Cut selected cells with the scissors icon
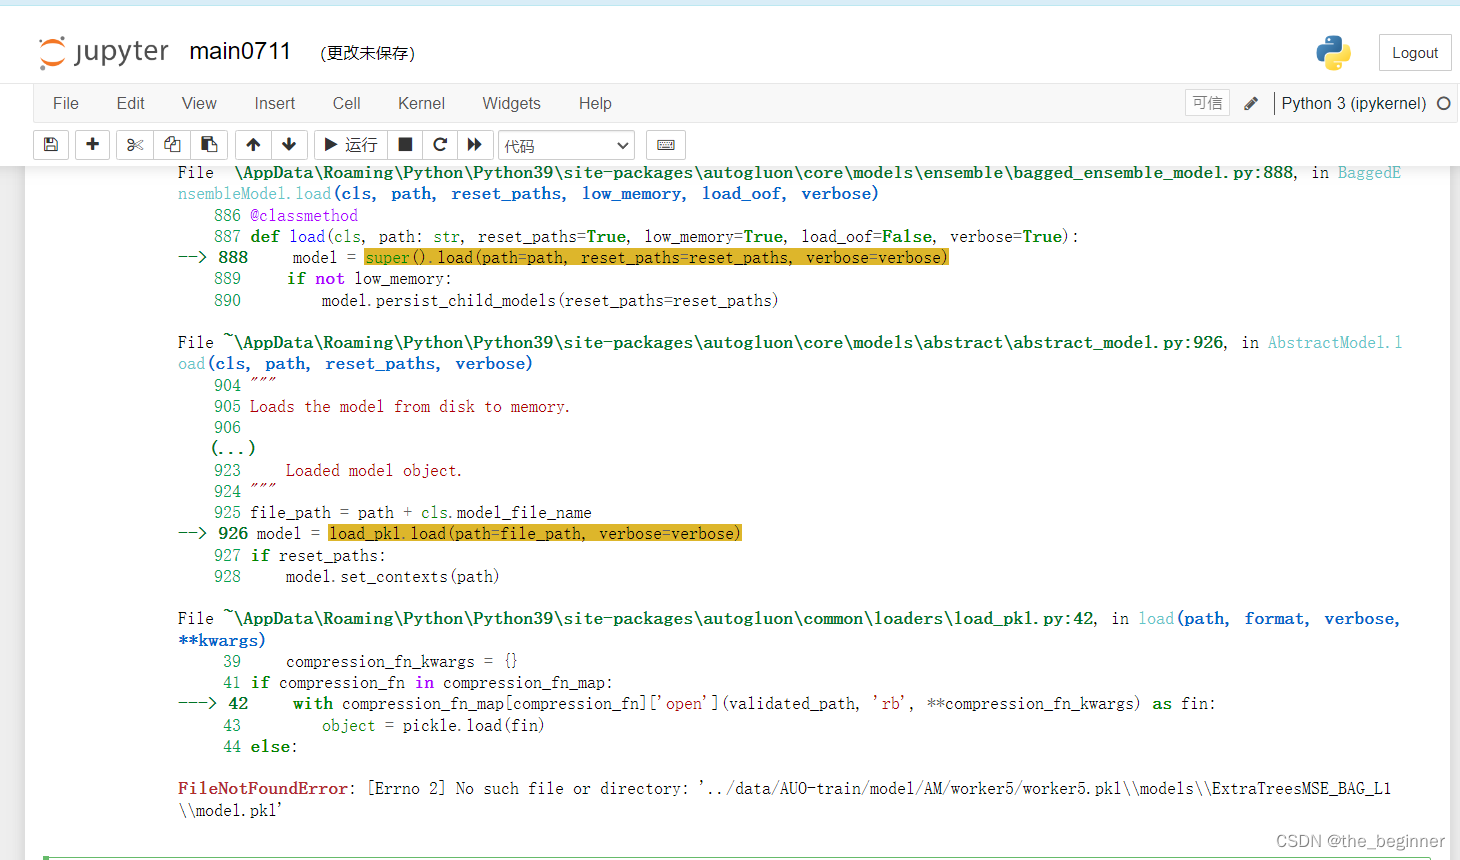This screenshot has height=860, width=1460. point(134,144)
